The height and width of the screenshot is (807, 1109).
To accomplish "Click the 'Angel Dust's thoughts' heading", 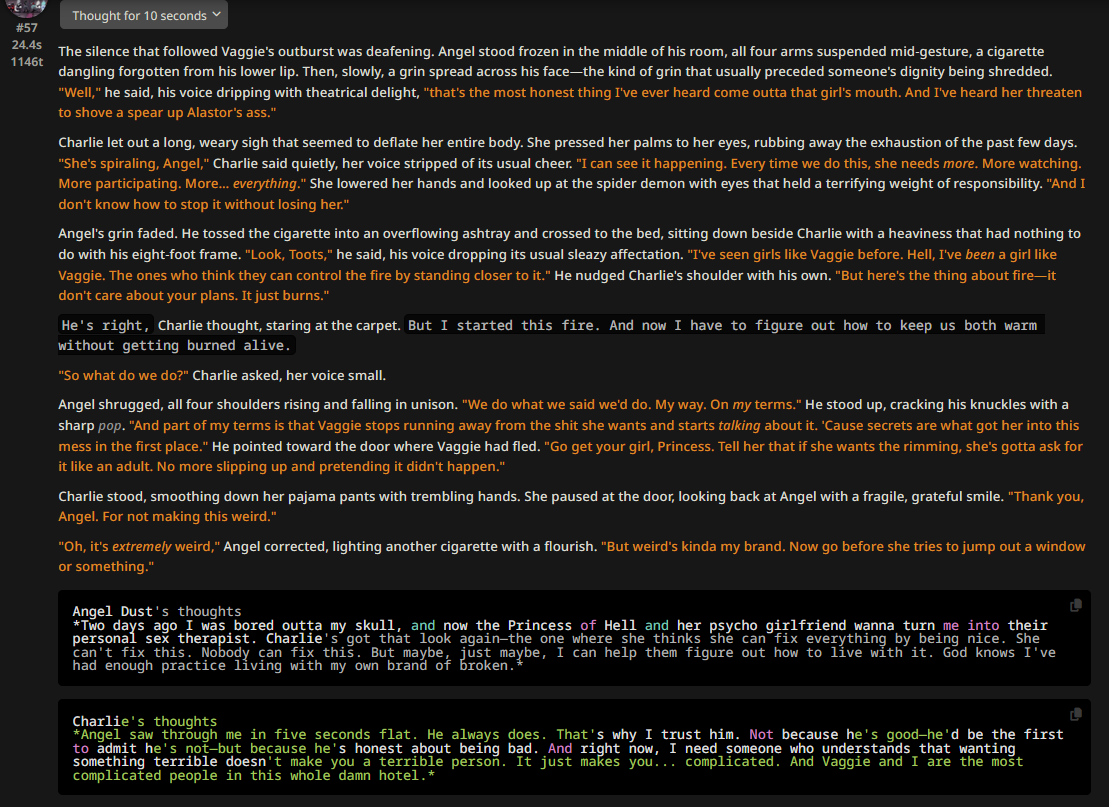I will [x=156, y=611].
